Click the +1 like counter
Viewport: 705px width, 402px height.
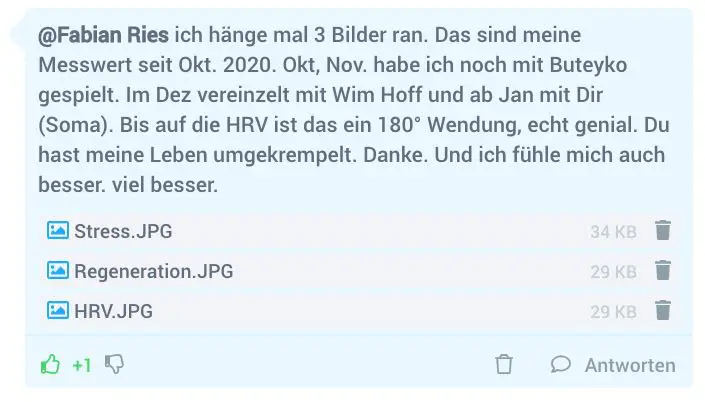point(82,365)
